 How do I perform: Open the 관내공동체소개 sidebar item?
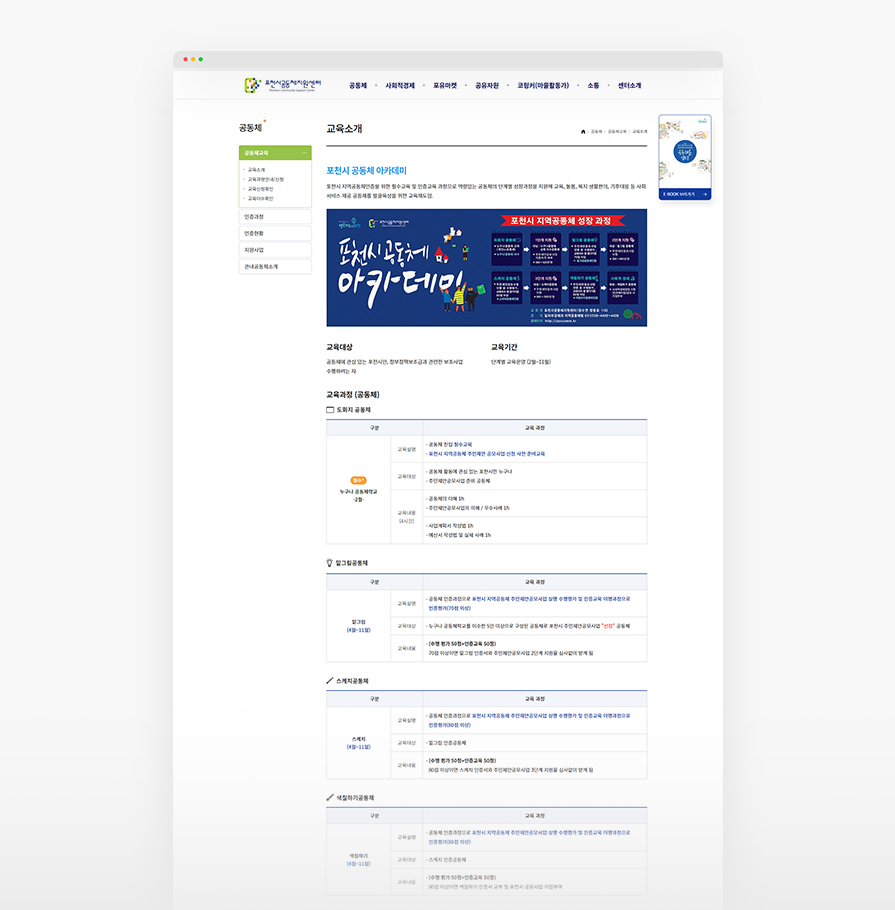point(275,267)
